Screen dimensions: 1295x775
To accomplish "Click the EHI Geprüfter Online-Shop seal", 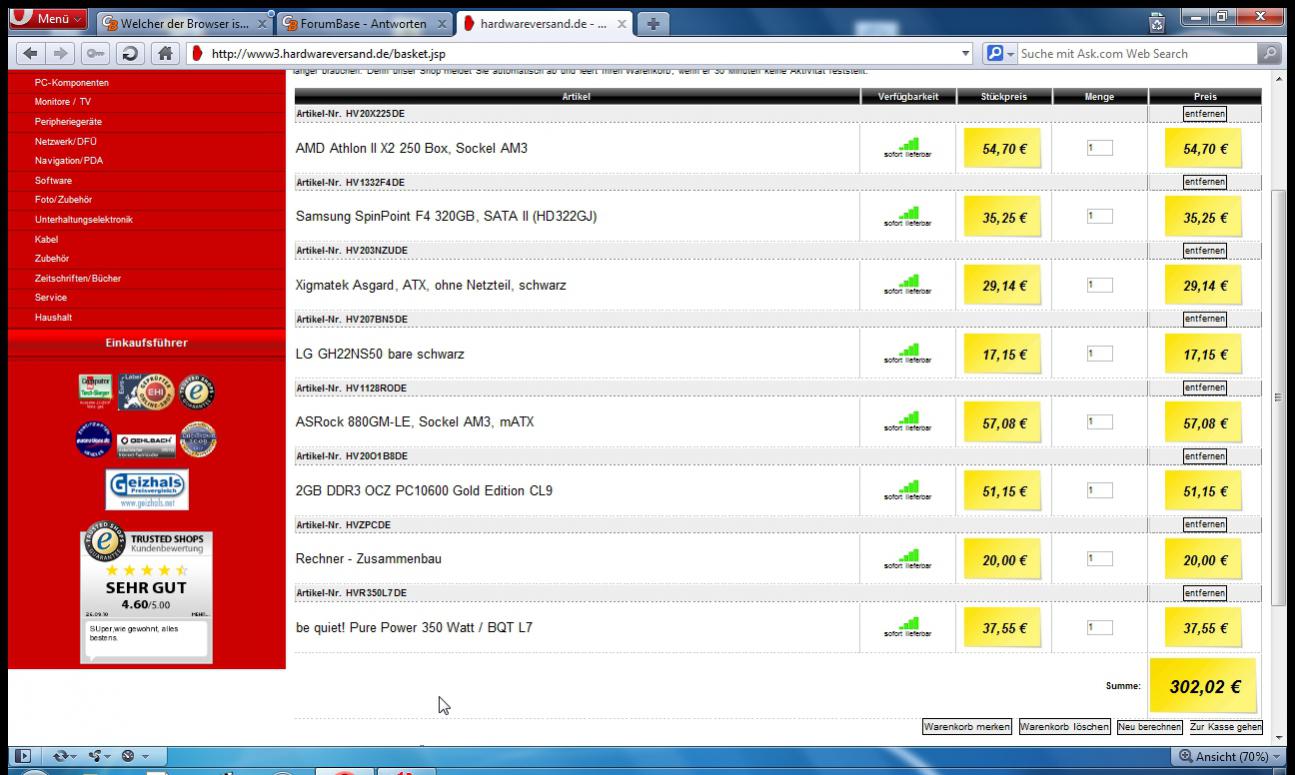I will 147,392.
